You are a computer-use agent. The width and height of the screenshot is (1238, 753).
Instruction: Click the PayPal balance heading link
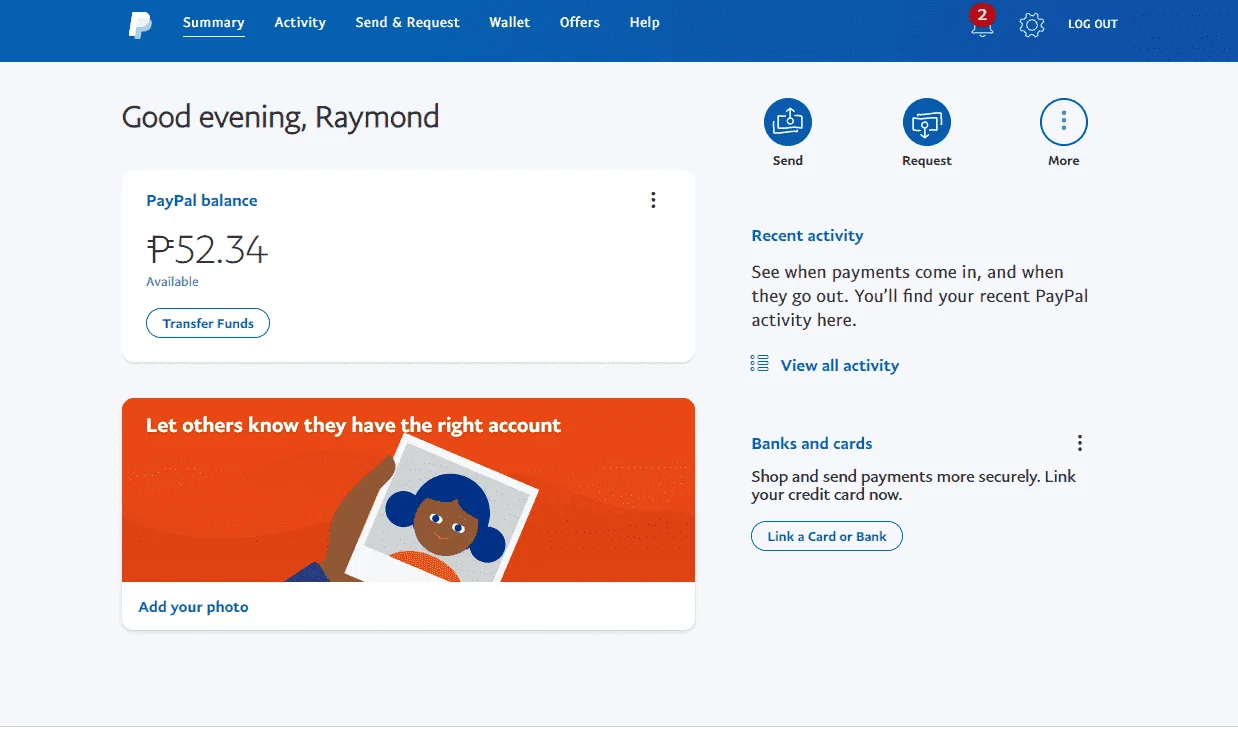click(x=202, y=200)
